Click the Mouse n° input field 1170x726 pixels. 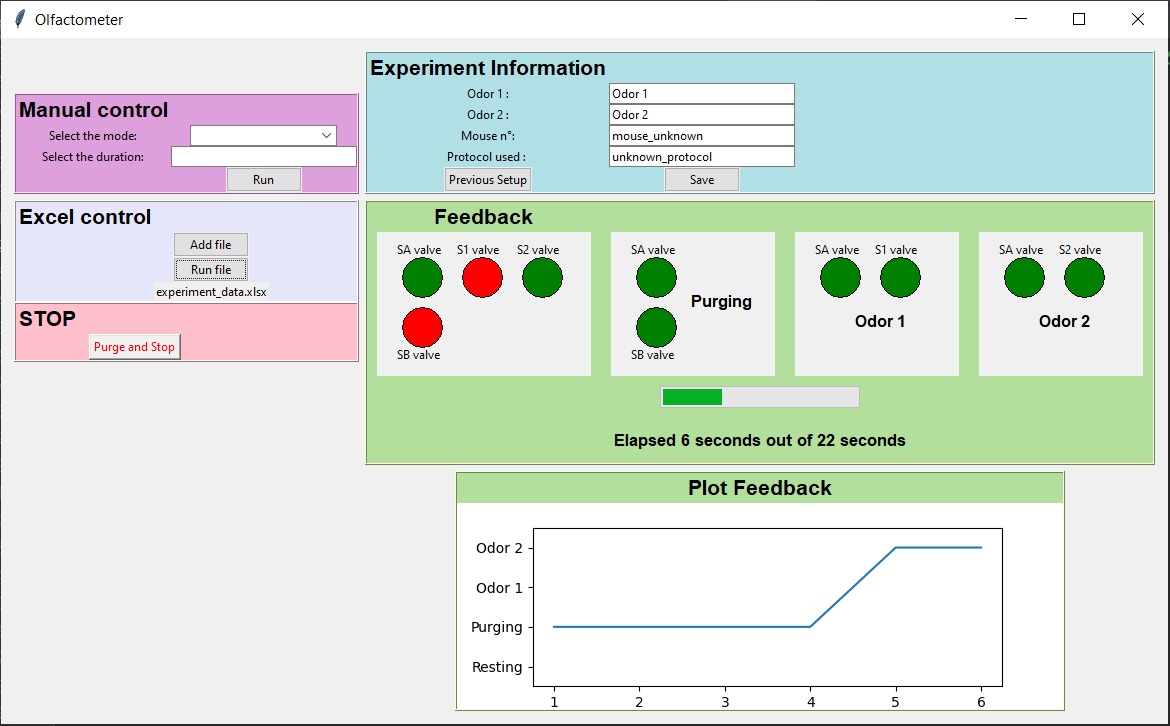(x=701, y=136)
